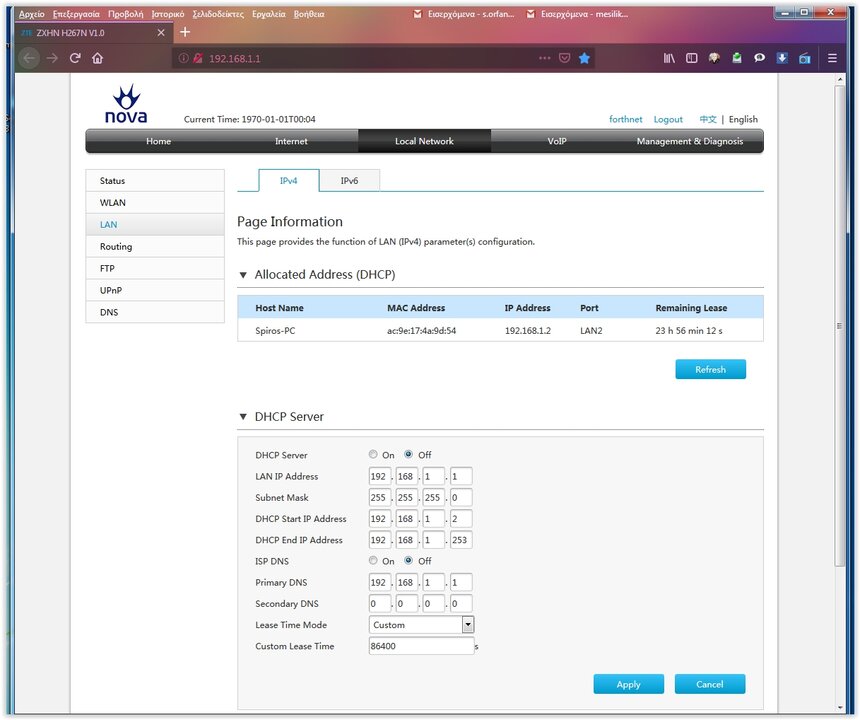The width and height of the screenshot is (860, 720).
Task: Switch language to 中文
Action: 708,119
